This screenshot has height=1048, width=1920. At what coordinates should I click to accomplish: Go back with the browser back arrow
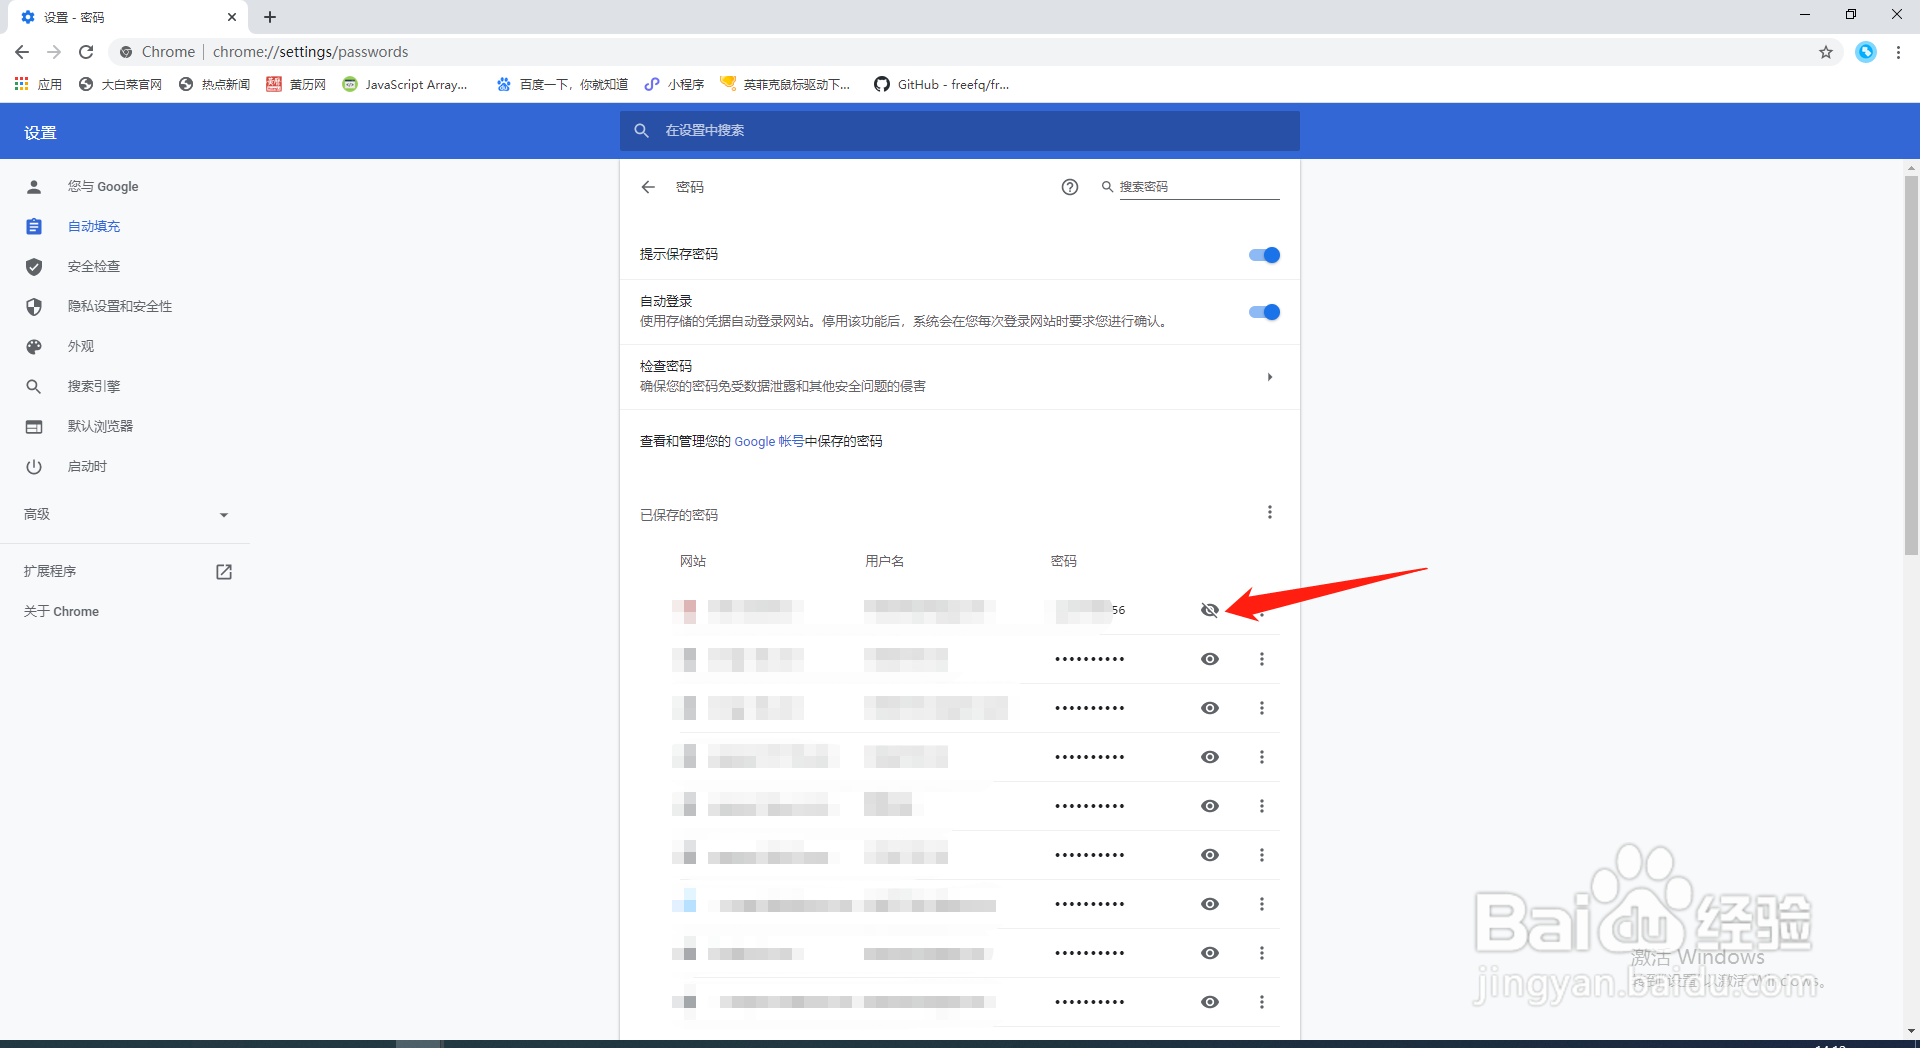click(x=22, y=52)
